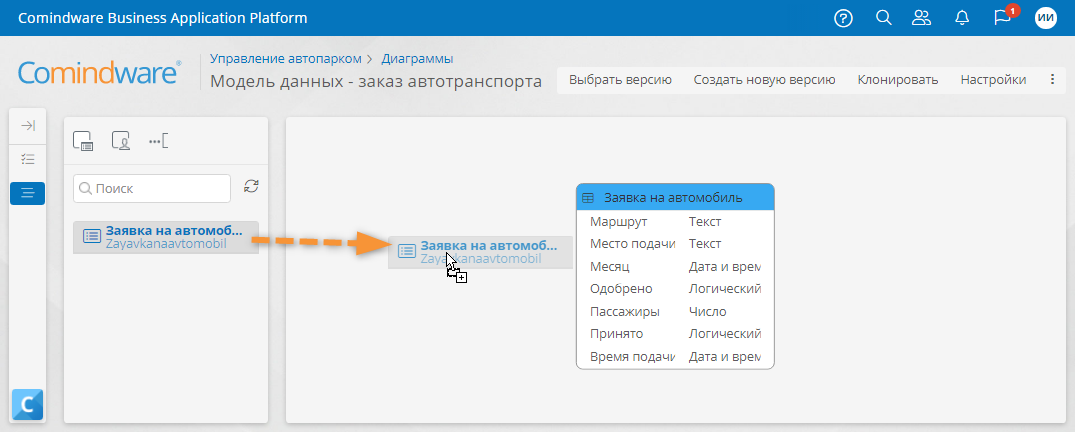Click Выбрать версию button

coord(620,80)
